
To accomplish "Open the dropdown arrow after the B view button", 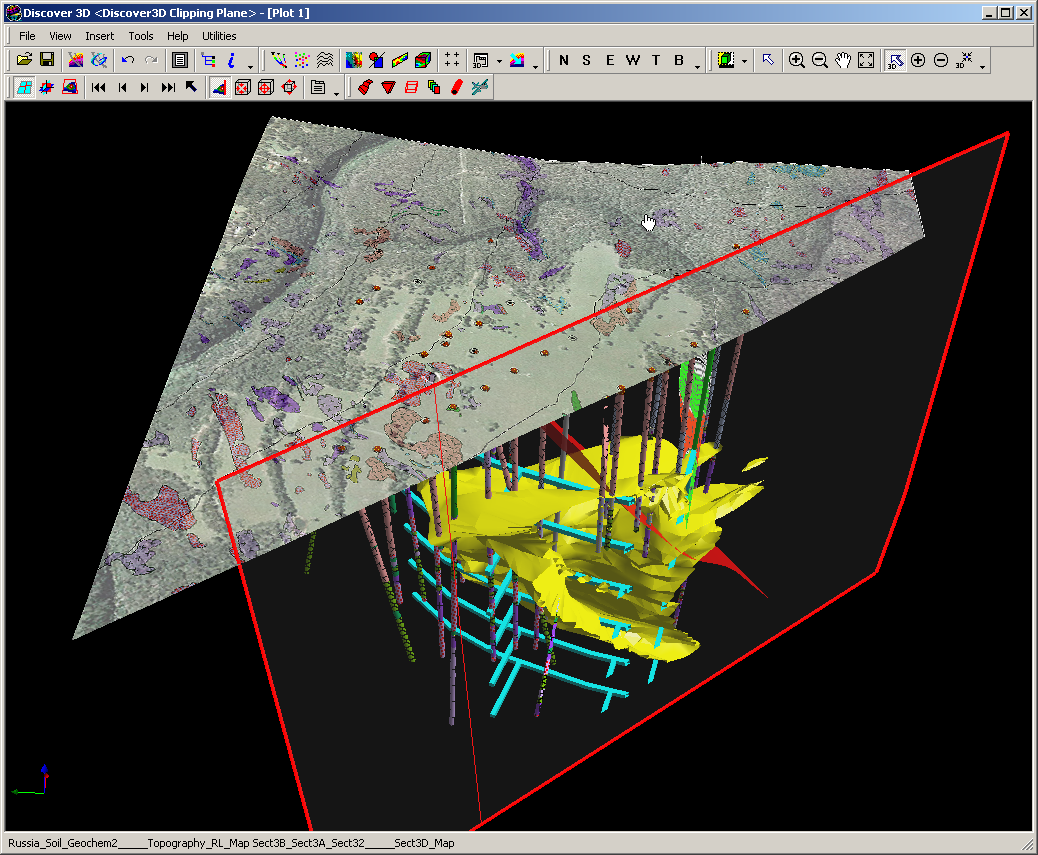I will (x=697, y=66).
